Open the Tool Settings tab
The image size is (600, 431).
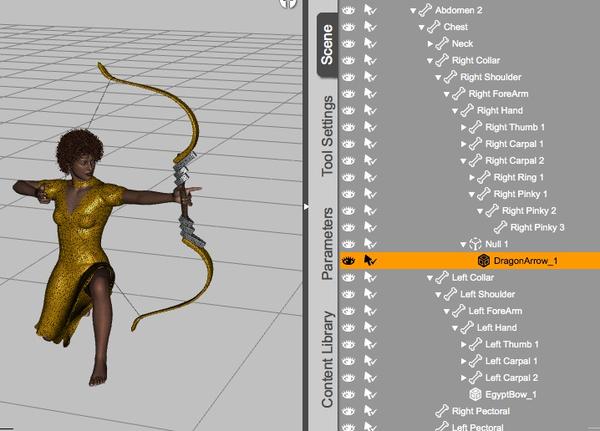click(x=328, y=136)
